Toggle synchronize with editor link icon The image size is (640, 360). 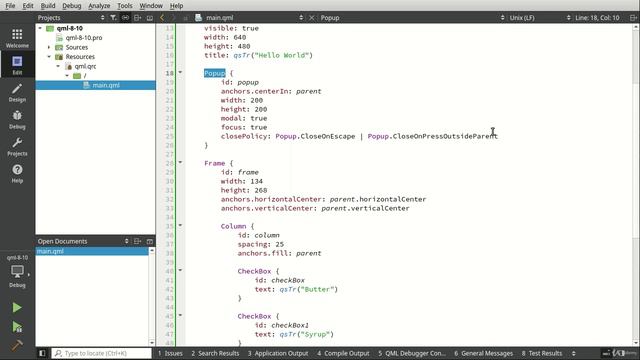tap(125, 18)
